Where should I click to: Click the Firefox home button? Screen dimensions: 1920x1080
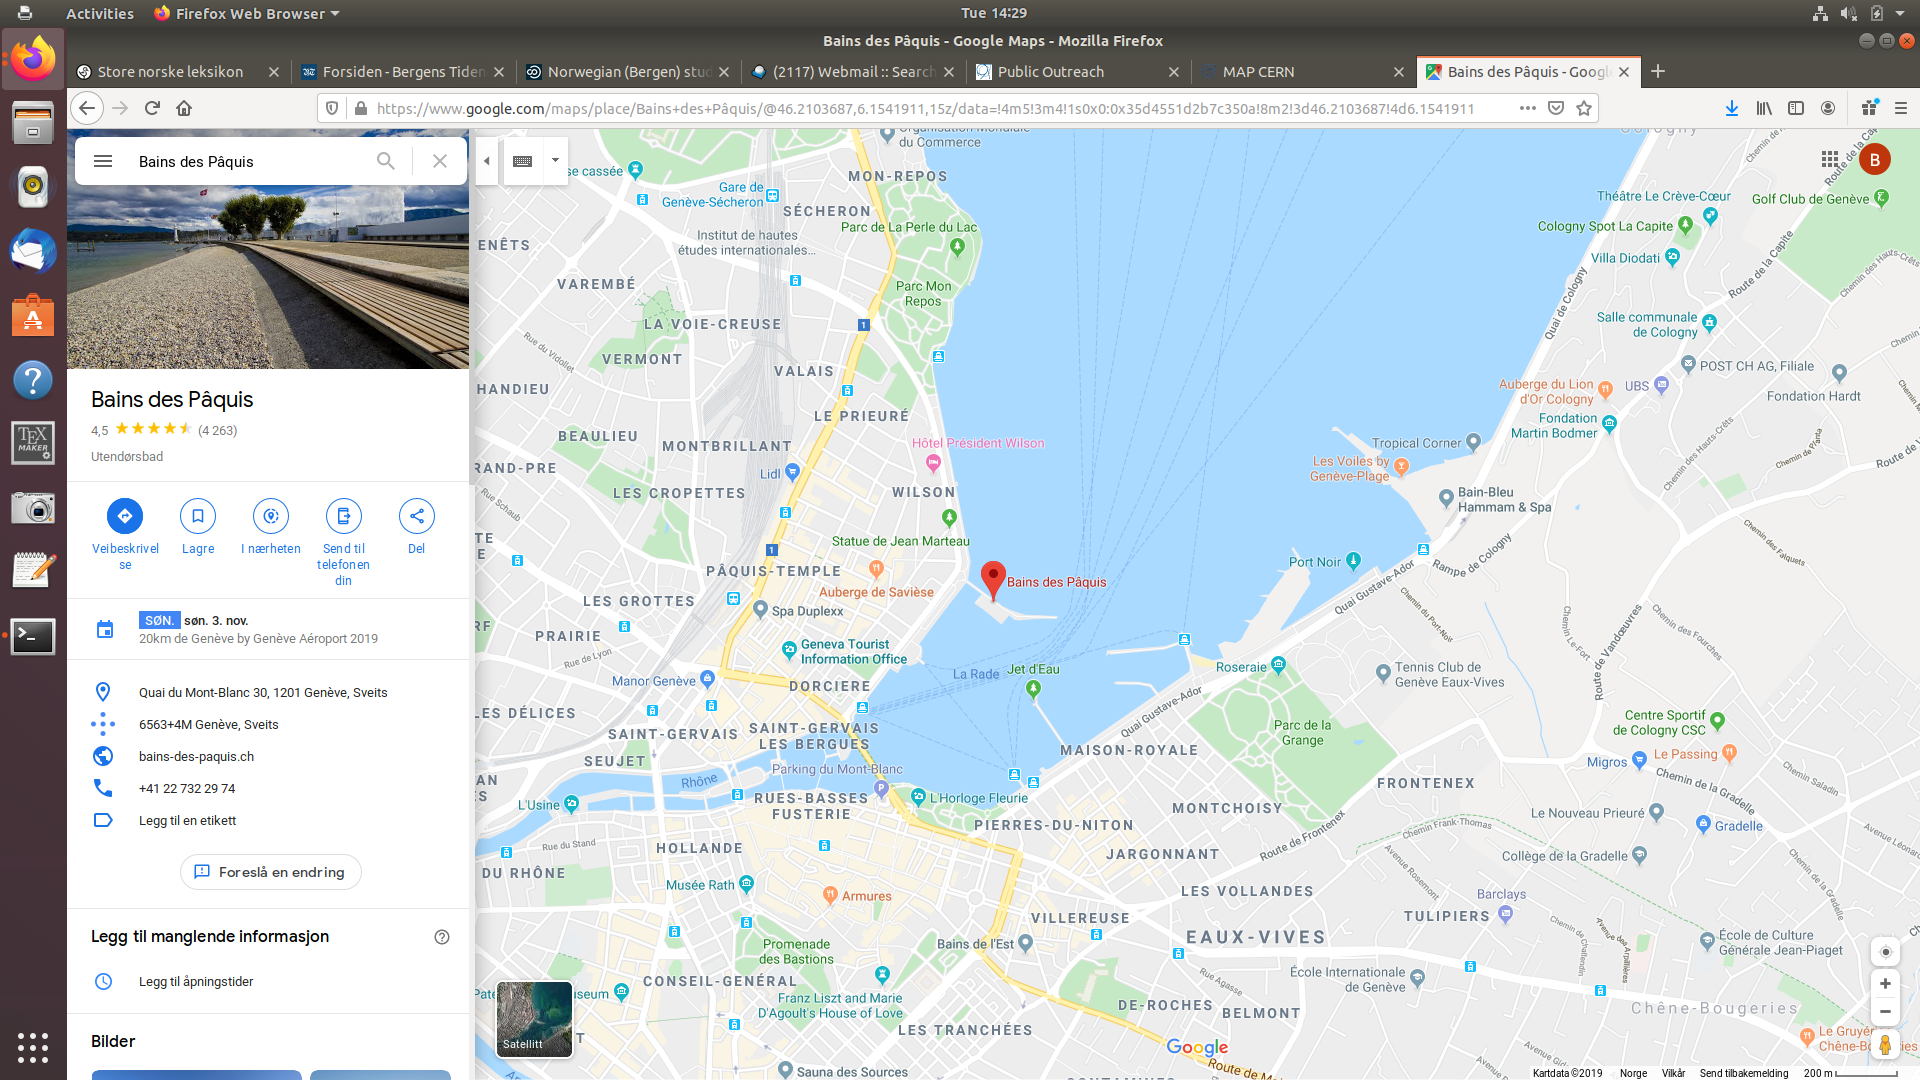tap(184, 108)
